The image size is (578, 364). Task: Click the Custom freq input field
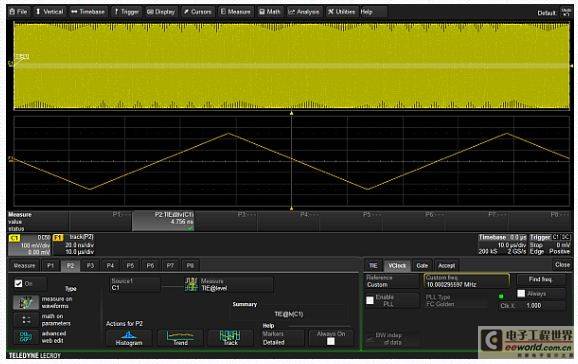(x=467, y=281)
